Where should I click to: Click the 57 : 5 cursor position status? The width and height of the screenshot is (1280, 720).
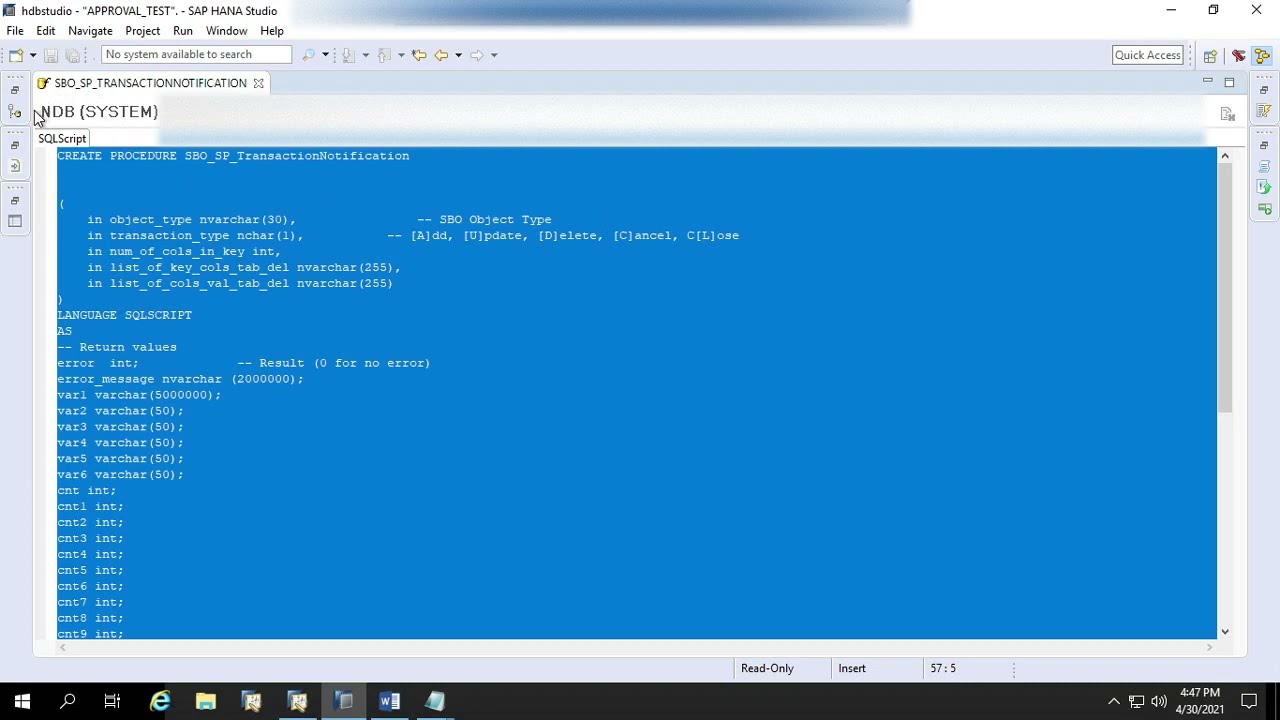(x=943, y=668)
